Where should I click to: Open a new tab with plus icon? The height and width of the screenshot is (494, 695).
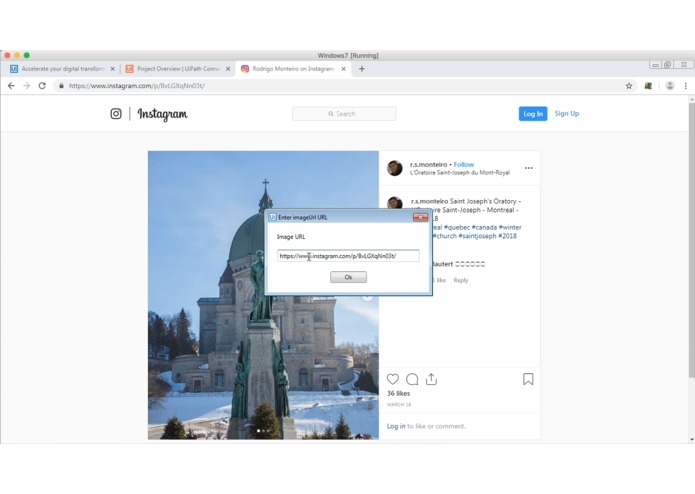[362, 69]
